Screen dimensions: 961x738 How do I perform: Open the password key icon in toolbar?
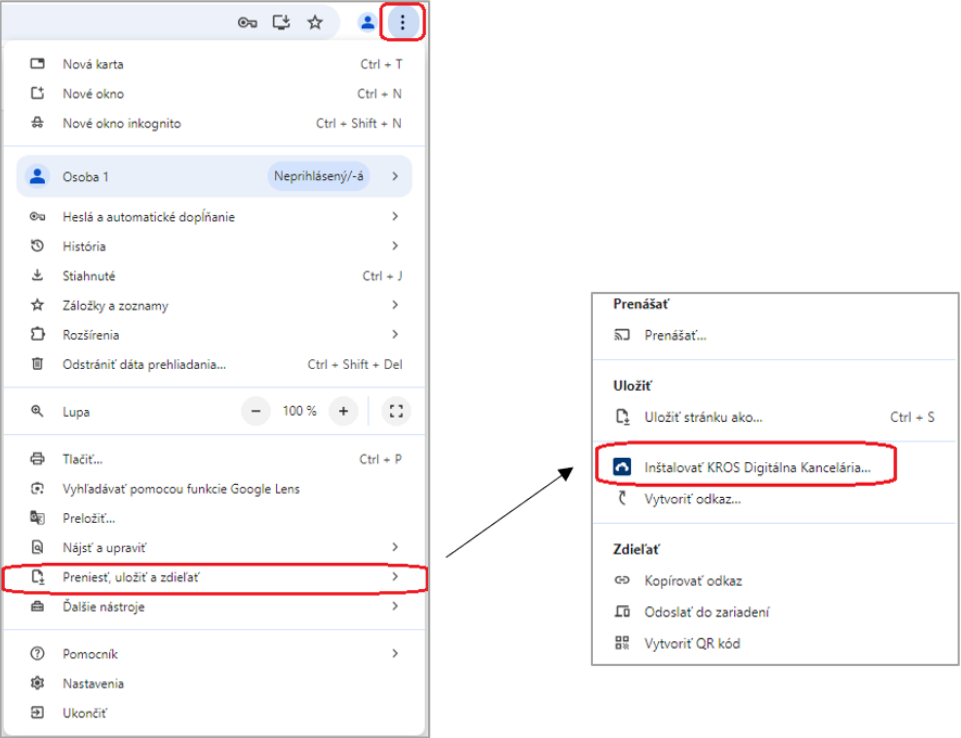[x=247, y=22]
